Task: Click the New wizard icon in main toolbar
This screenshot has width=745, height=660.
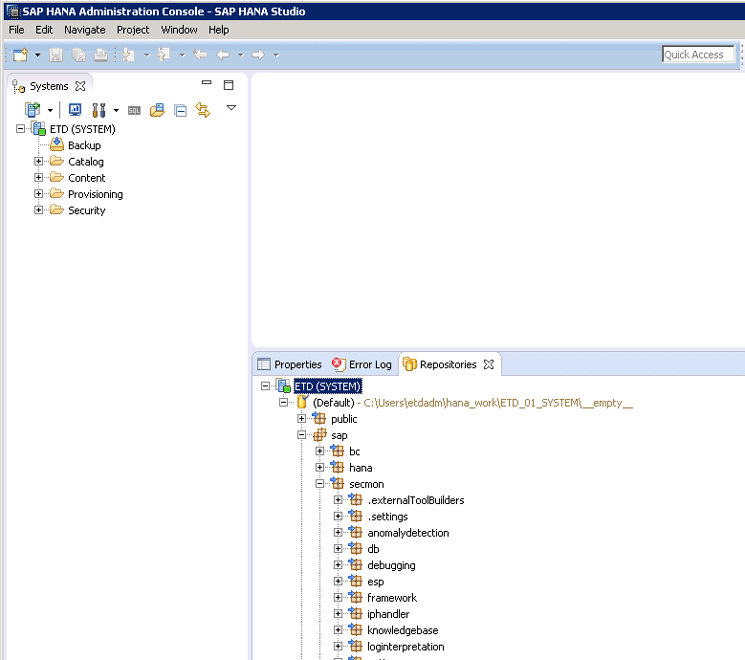Action: (20, 55)
